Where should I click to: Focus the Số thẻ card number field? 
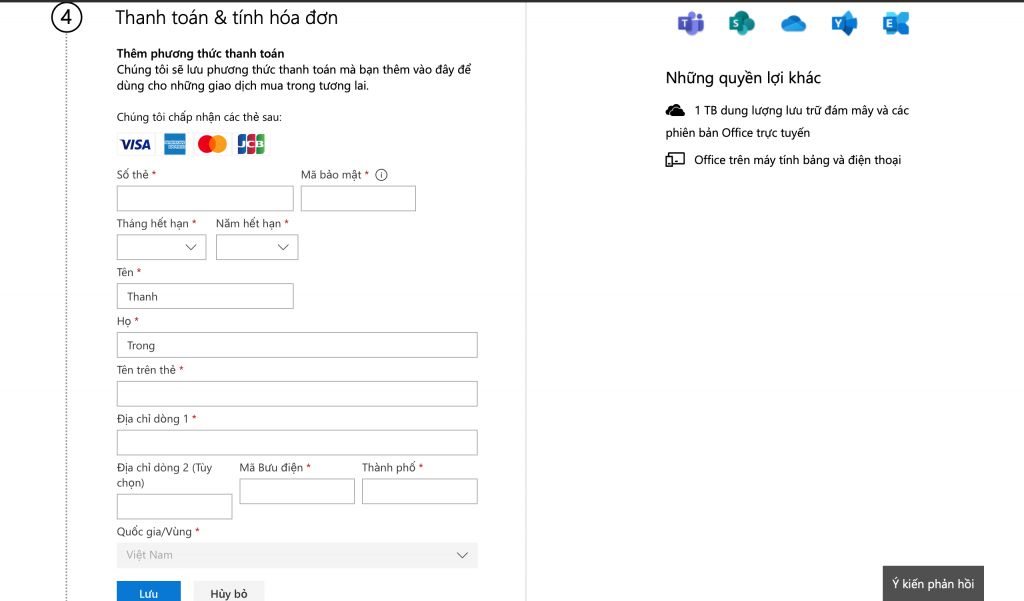coord(205,198)
